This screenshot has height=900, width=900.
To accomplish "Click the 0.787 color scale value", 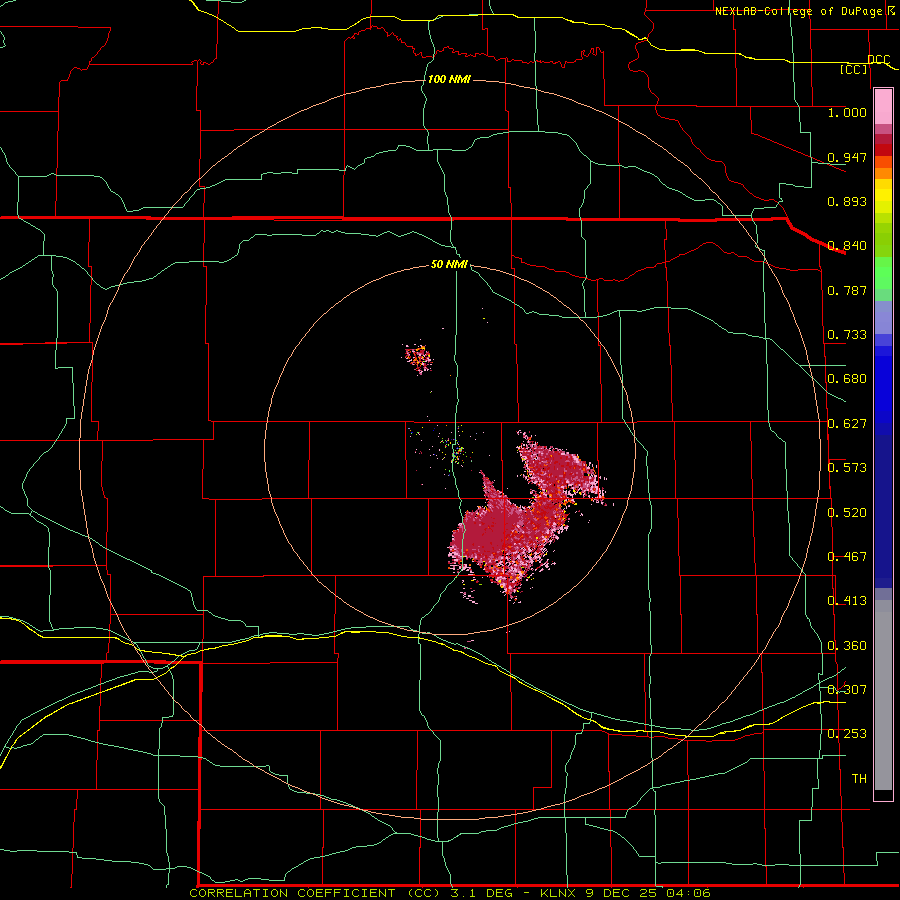I will click(x=847, y=290).
